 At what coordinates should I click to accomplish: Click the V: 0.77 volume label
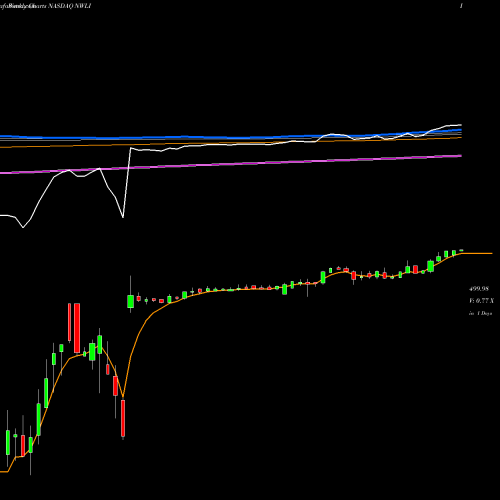pyautogui.click(x=481, y=301)
